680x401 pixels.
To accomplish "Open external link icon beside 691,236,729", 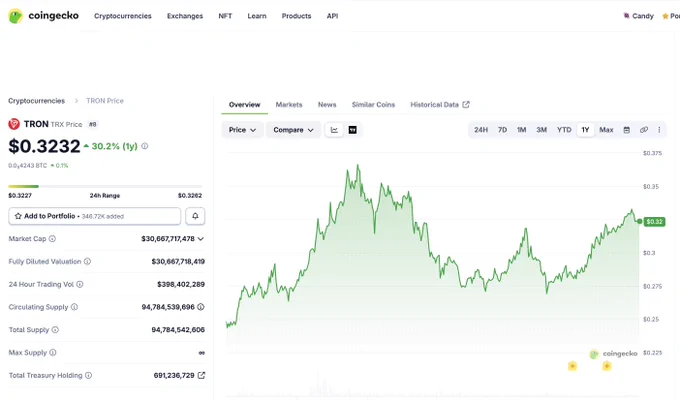I will 201,375.
